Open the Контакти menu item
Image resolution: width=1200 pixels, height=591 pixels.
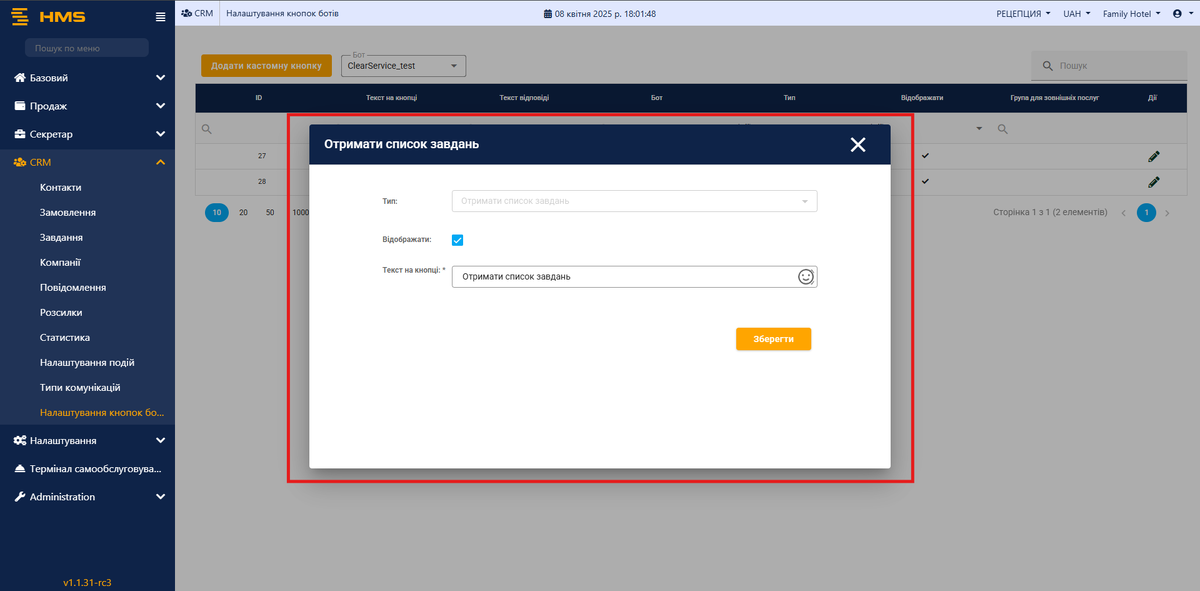click(61, 187)
